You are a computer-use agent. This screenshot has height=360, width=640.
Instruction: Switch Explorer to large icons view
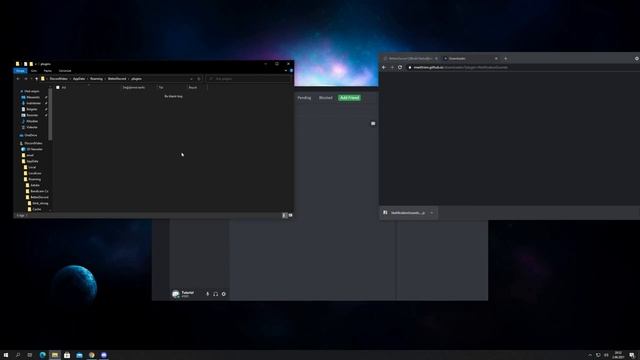[290, 215]
